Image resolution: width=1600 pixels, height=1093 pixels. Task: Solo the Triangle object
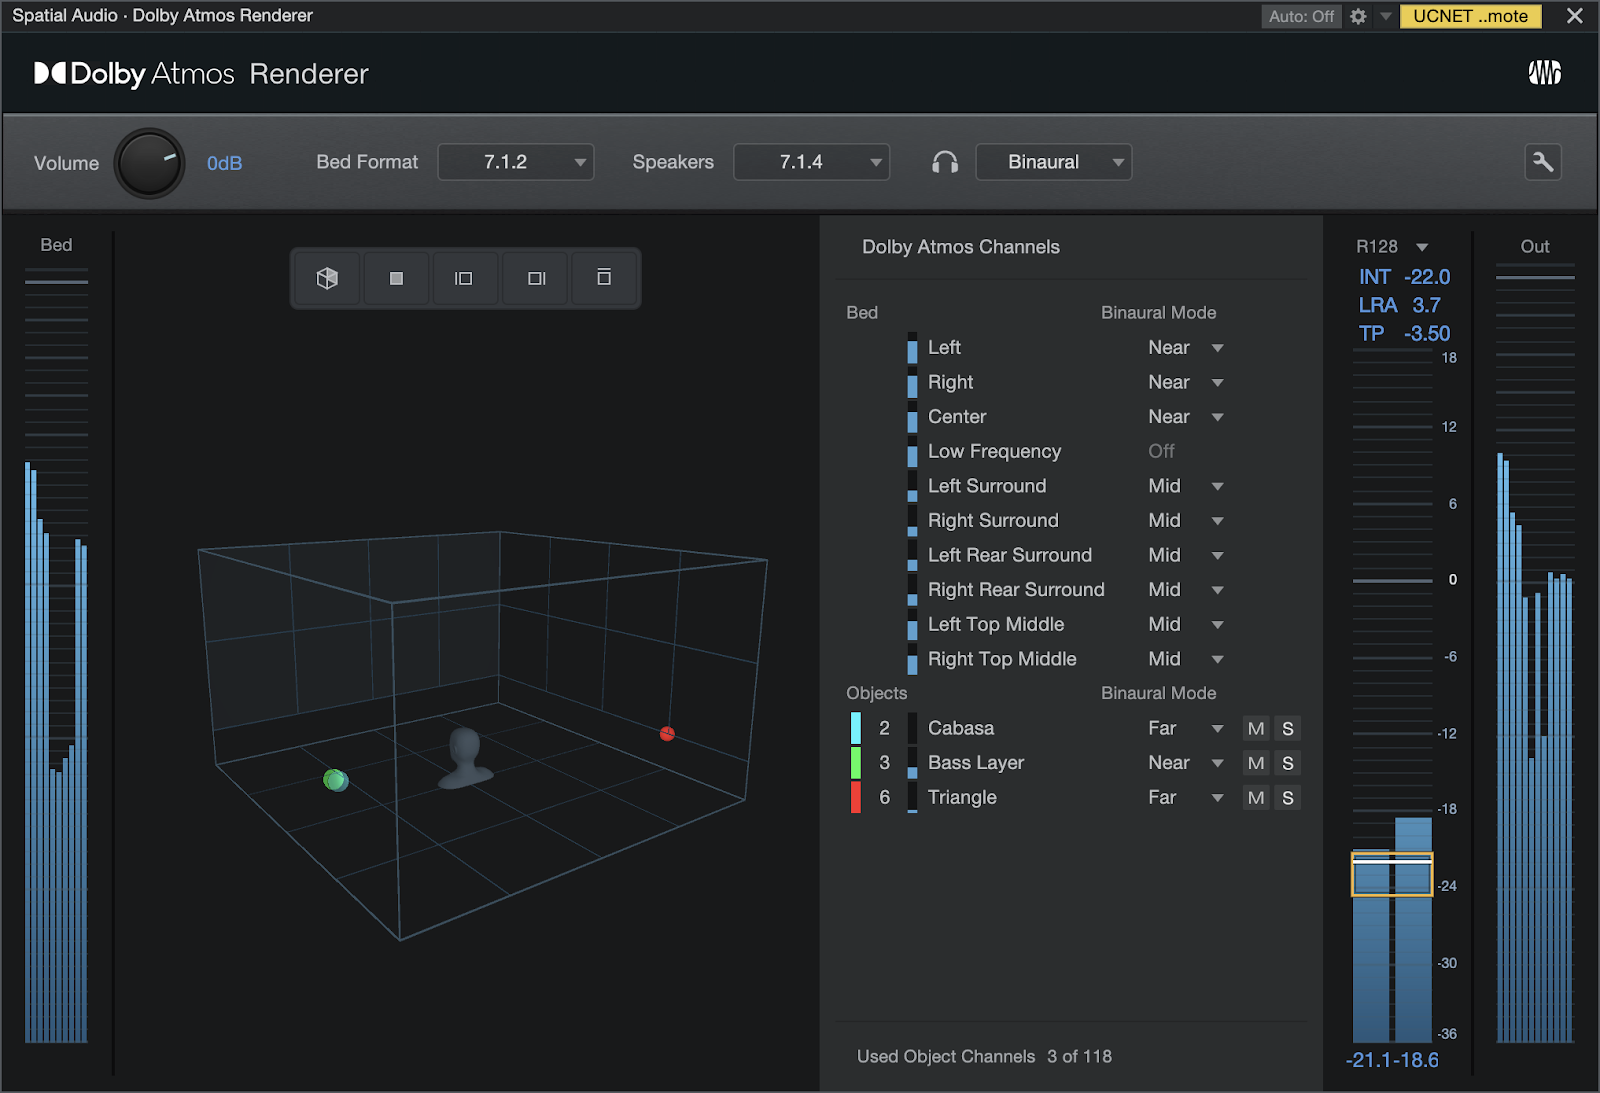click(1288, 798)
